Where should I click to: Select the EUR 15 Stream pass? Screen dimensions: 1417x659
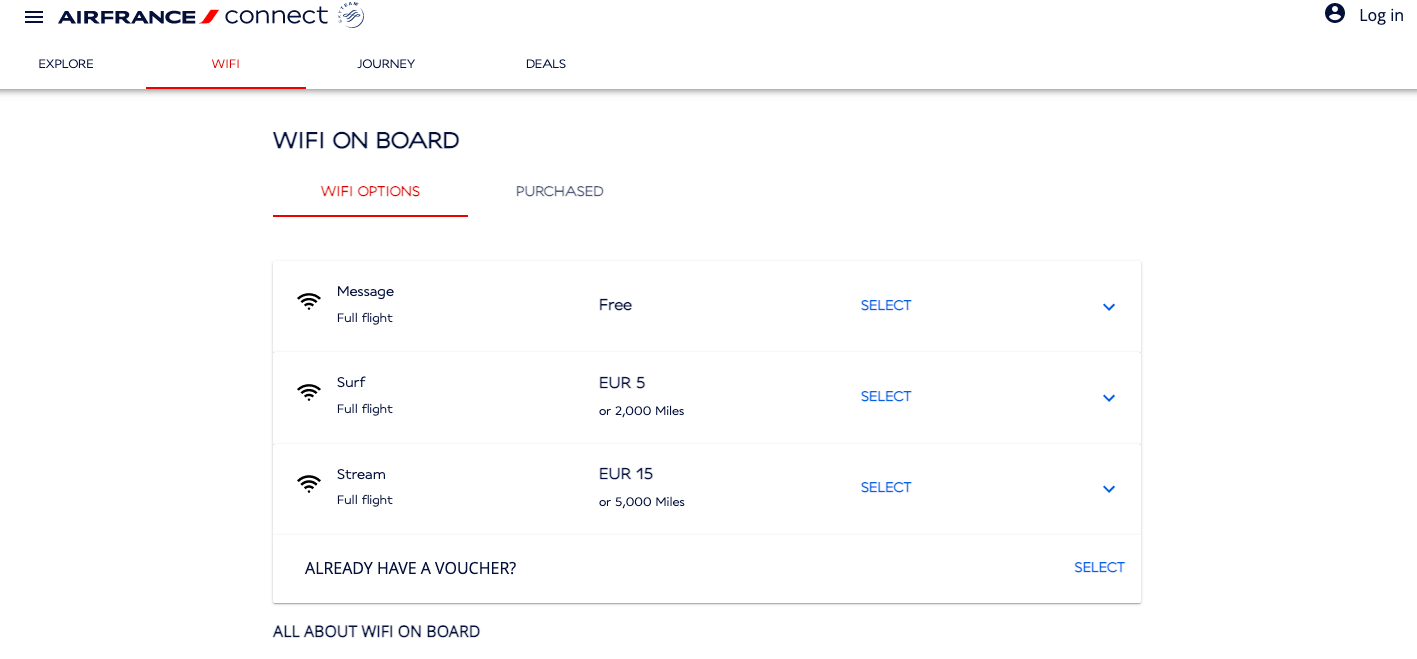pyautogui.click(x=886, y=488)
